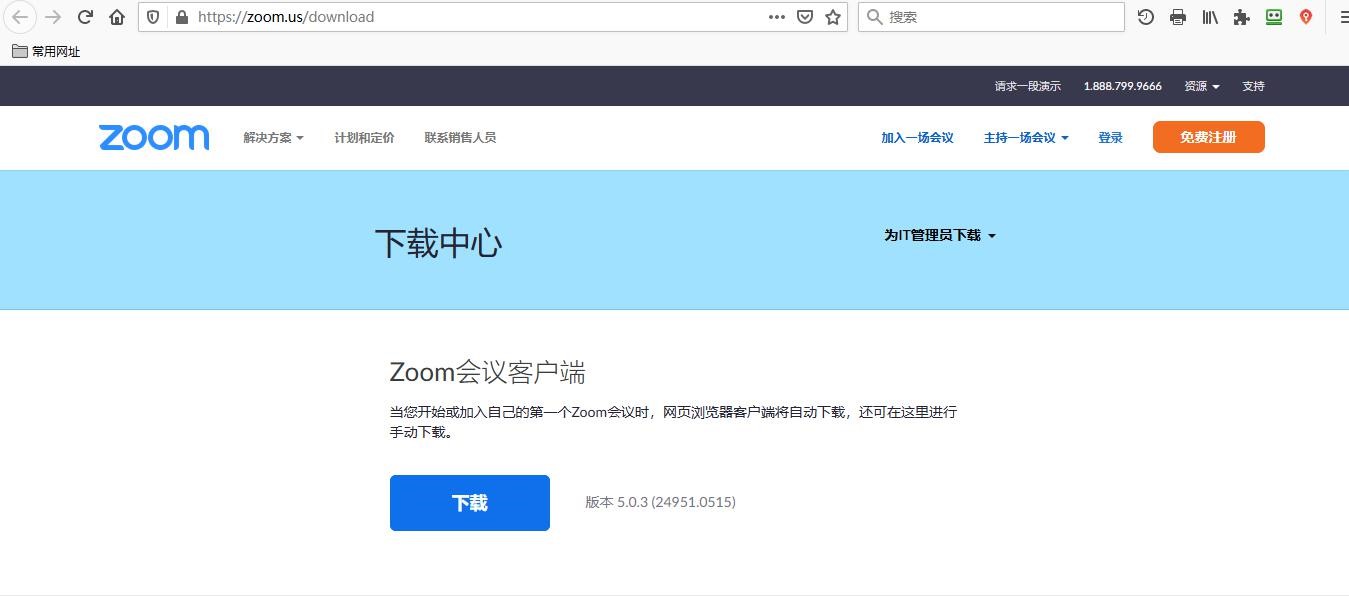Open 联系销售人员 nav item

(460, 138)
